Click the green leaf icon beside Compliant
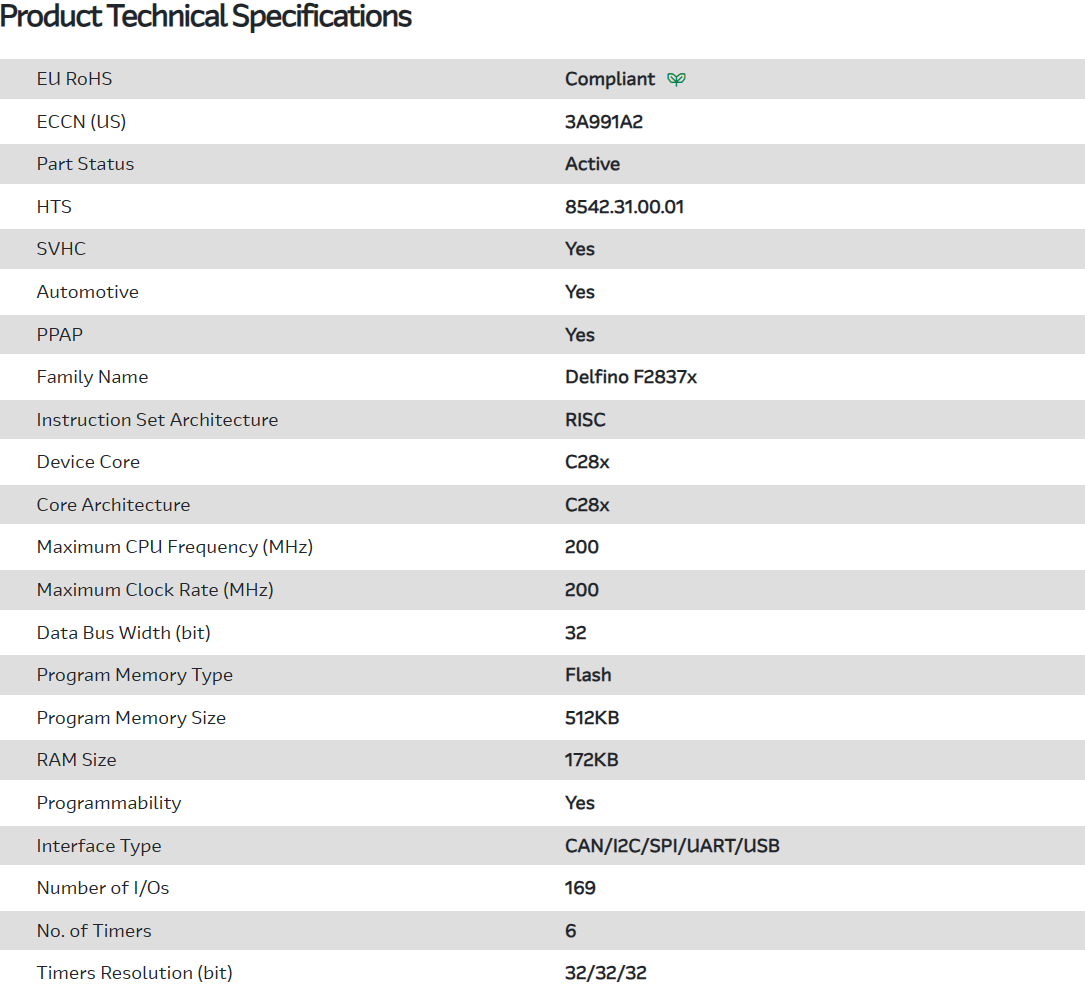The width and height of the screenshot is (1085, 992). click(677, 79)
